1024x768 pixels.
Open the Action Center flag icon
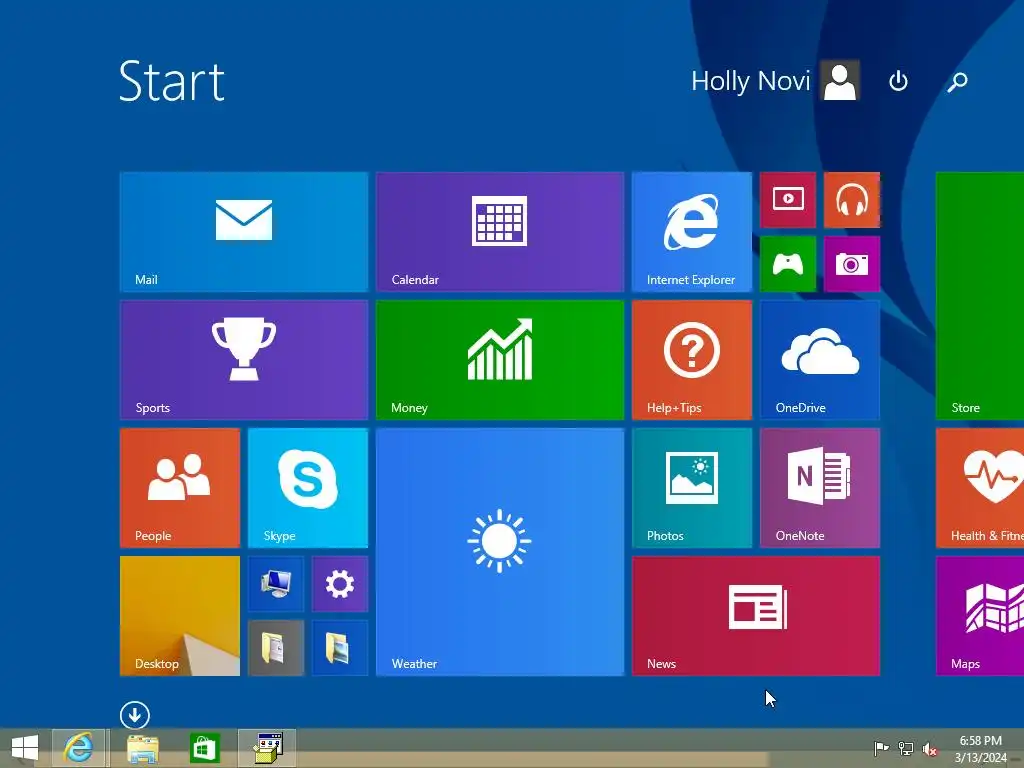click(880, 748)
